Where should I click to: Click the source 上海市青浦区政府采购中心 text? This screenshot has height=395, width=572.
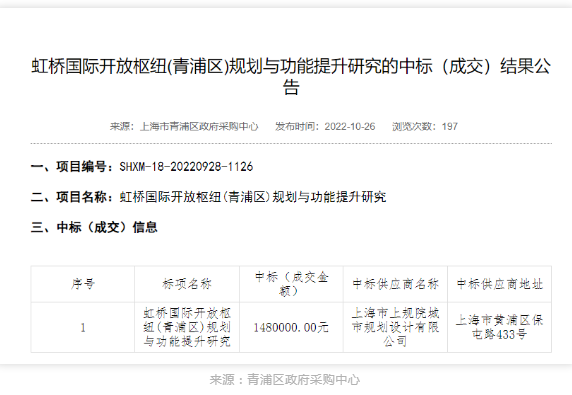(199, 127)
